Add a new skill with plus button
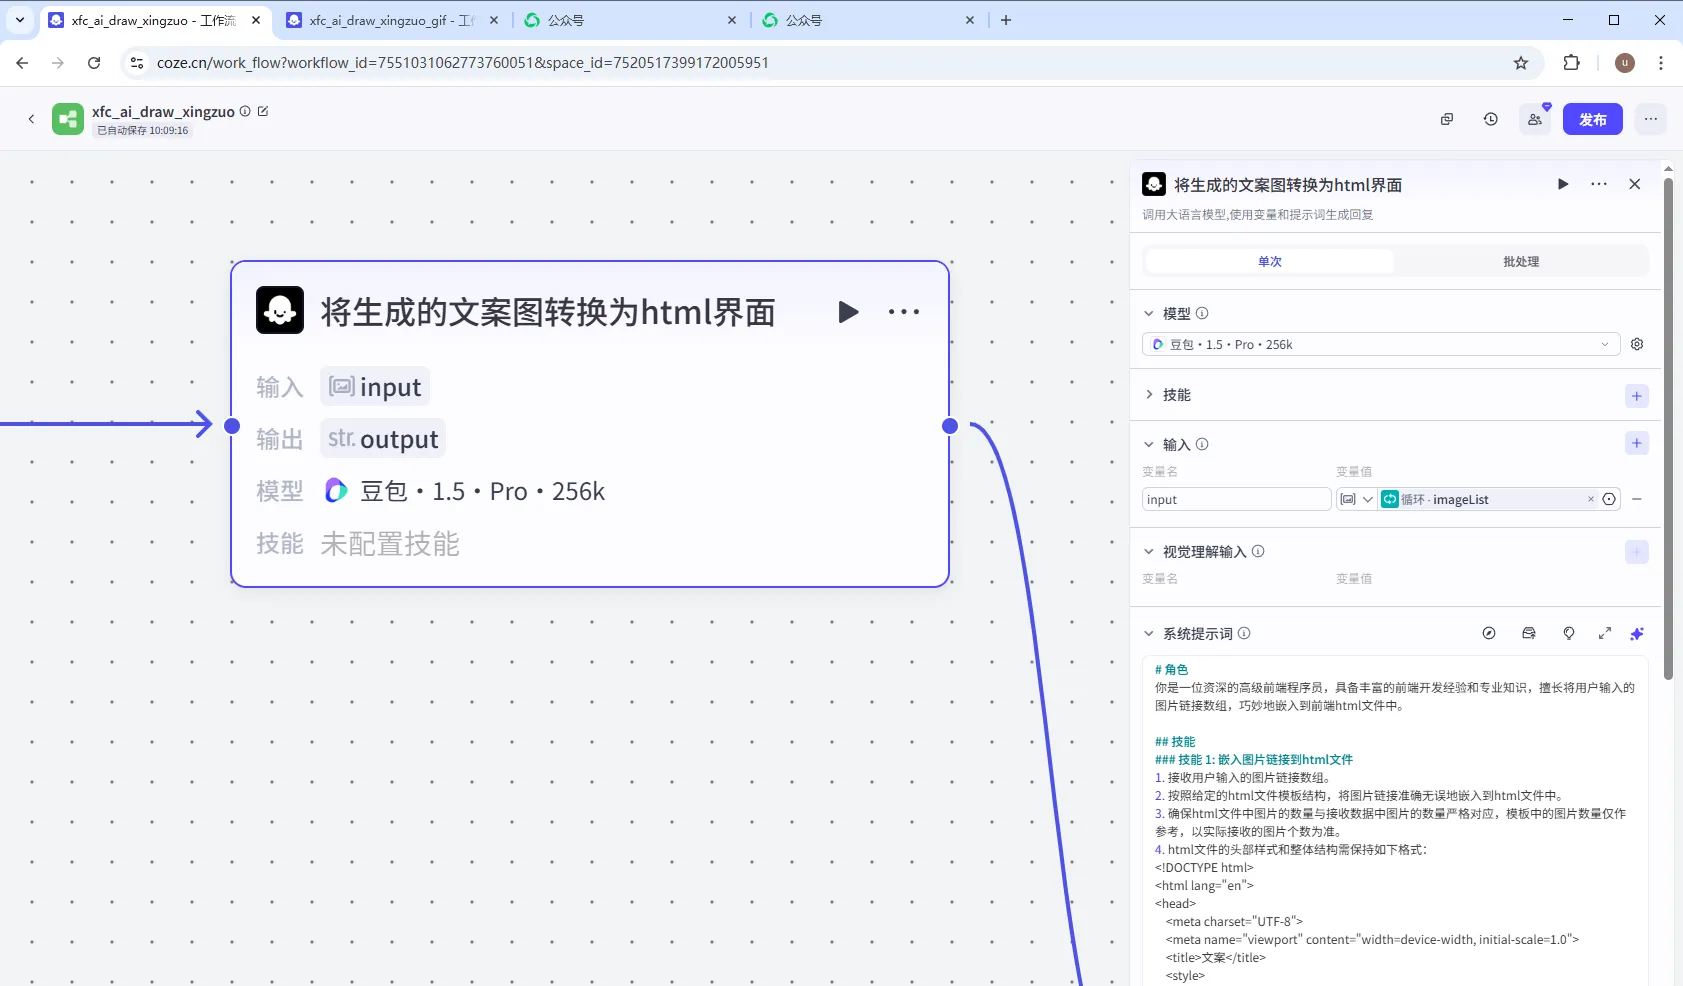The image size is (1683, 986). pyautogui.click(x=1636, y=396)
